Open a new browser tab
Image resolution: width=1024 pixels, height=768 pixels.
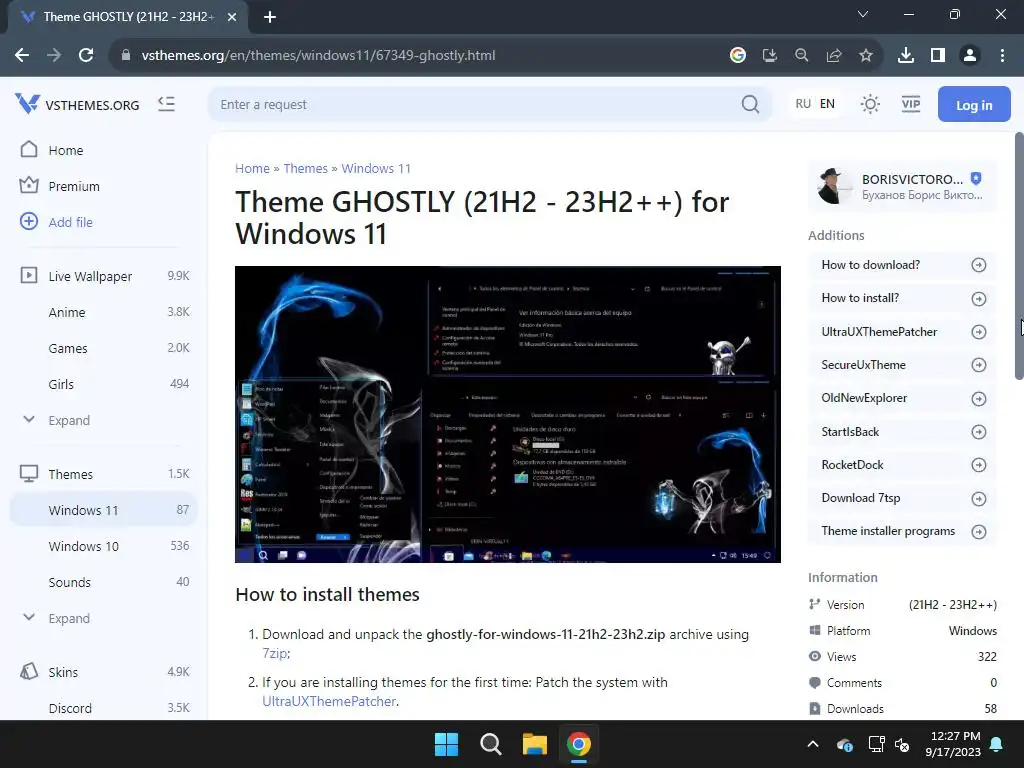270,17
